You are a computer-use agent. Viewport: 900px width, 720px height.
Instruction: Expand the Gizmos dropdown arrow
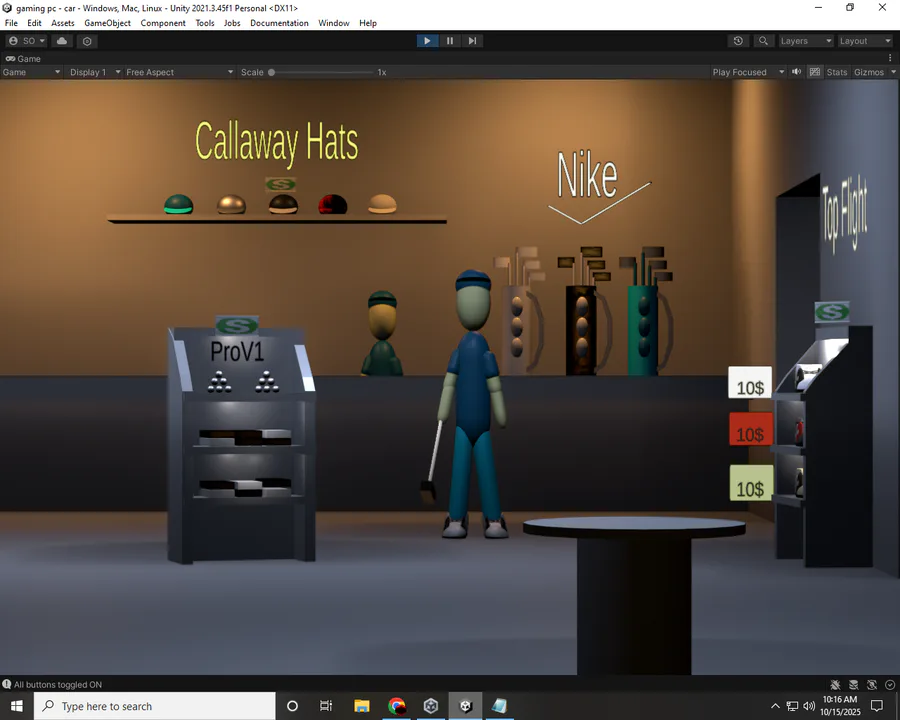click(x=893, y=72)
